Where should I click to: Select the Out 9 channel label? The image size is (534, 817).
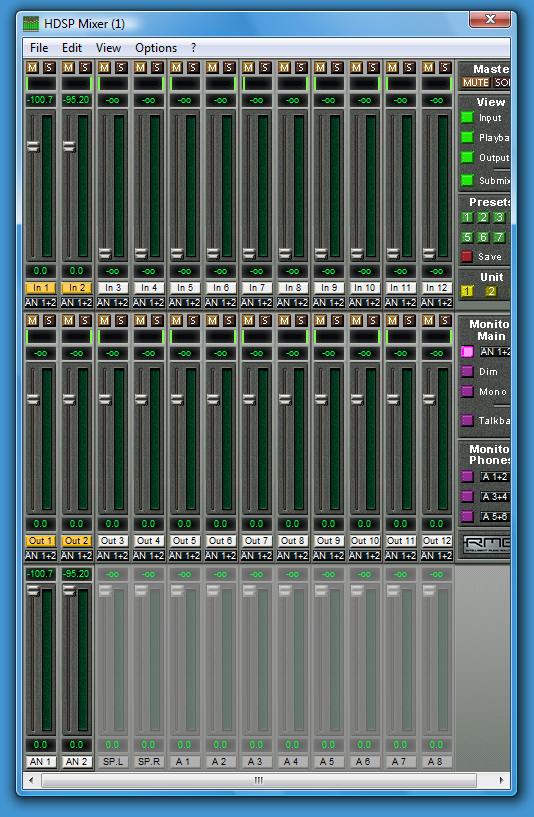(328, 540)
